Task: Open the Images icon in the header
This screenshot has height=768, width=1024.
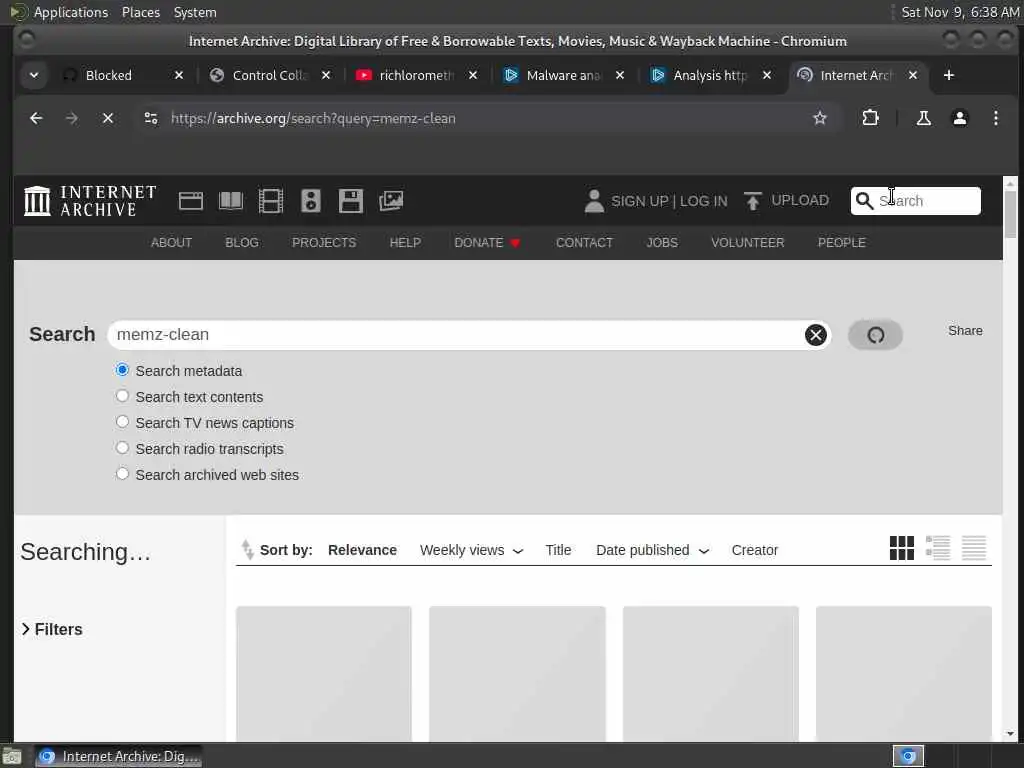Action: pos(391,200)
